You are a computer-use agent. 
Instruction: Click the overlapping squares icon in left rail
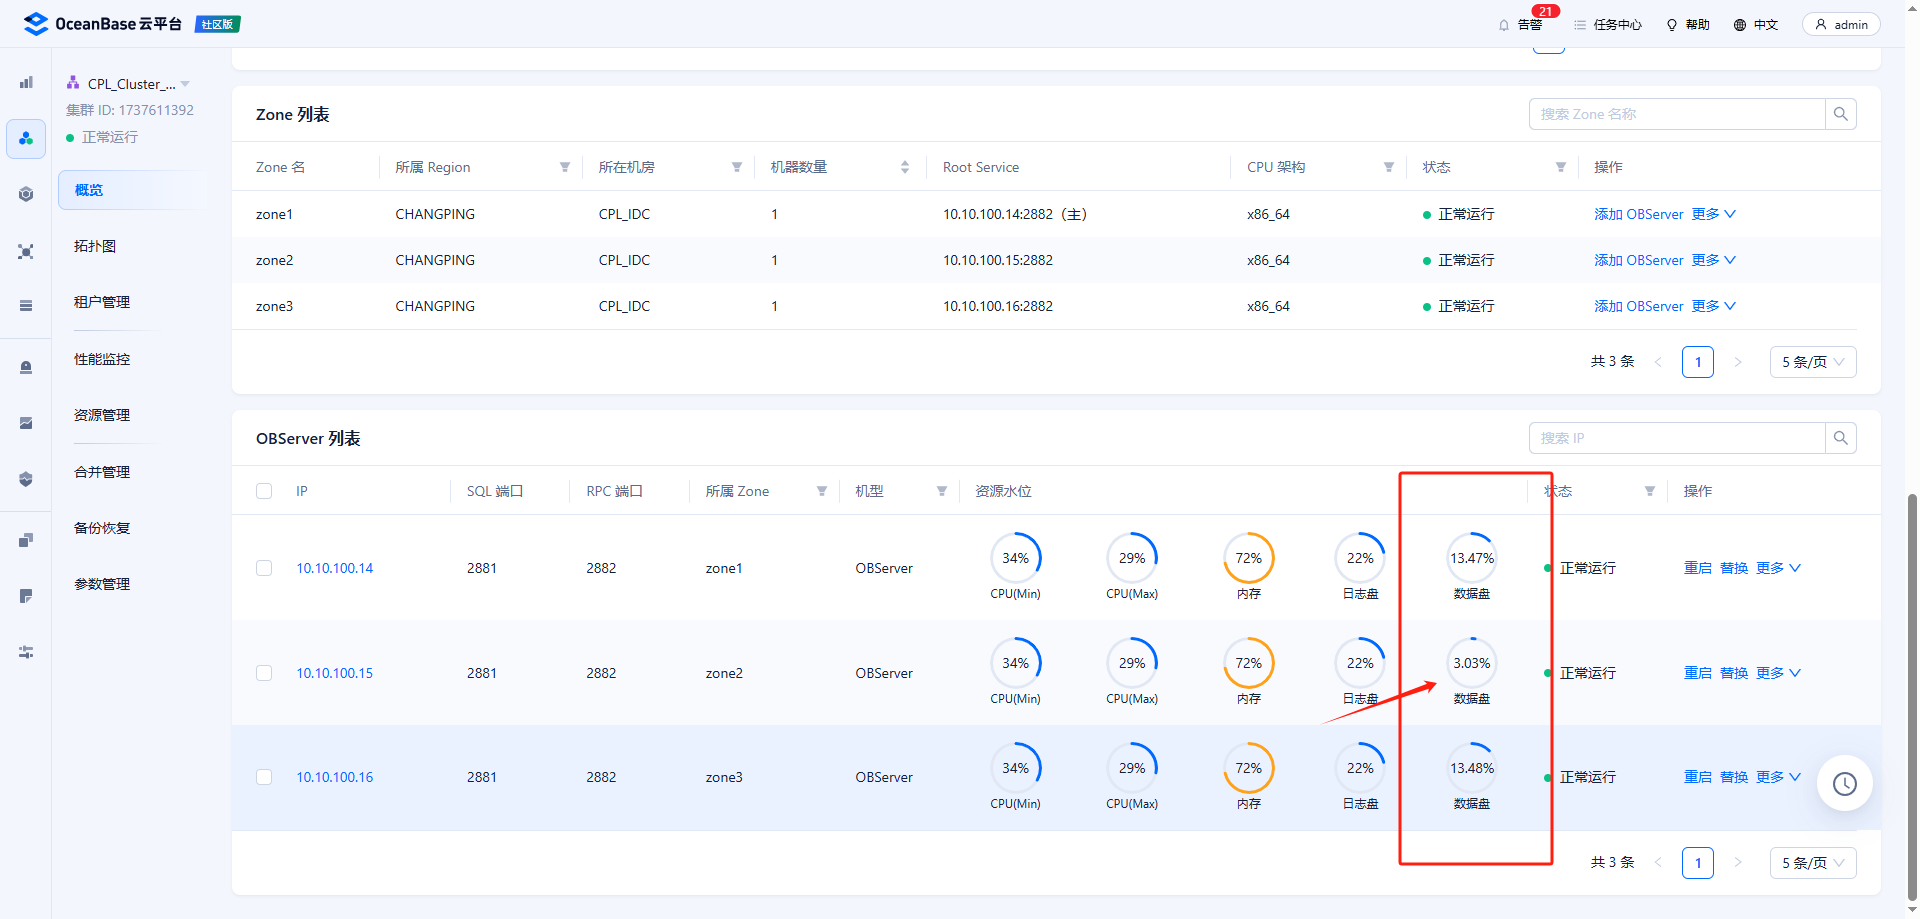point(26,540)
